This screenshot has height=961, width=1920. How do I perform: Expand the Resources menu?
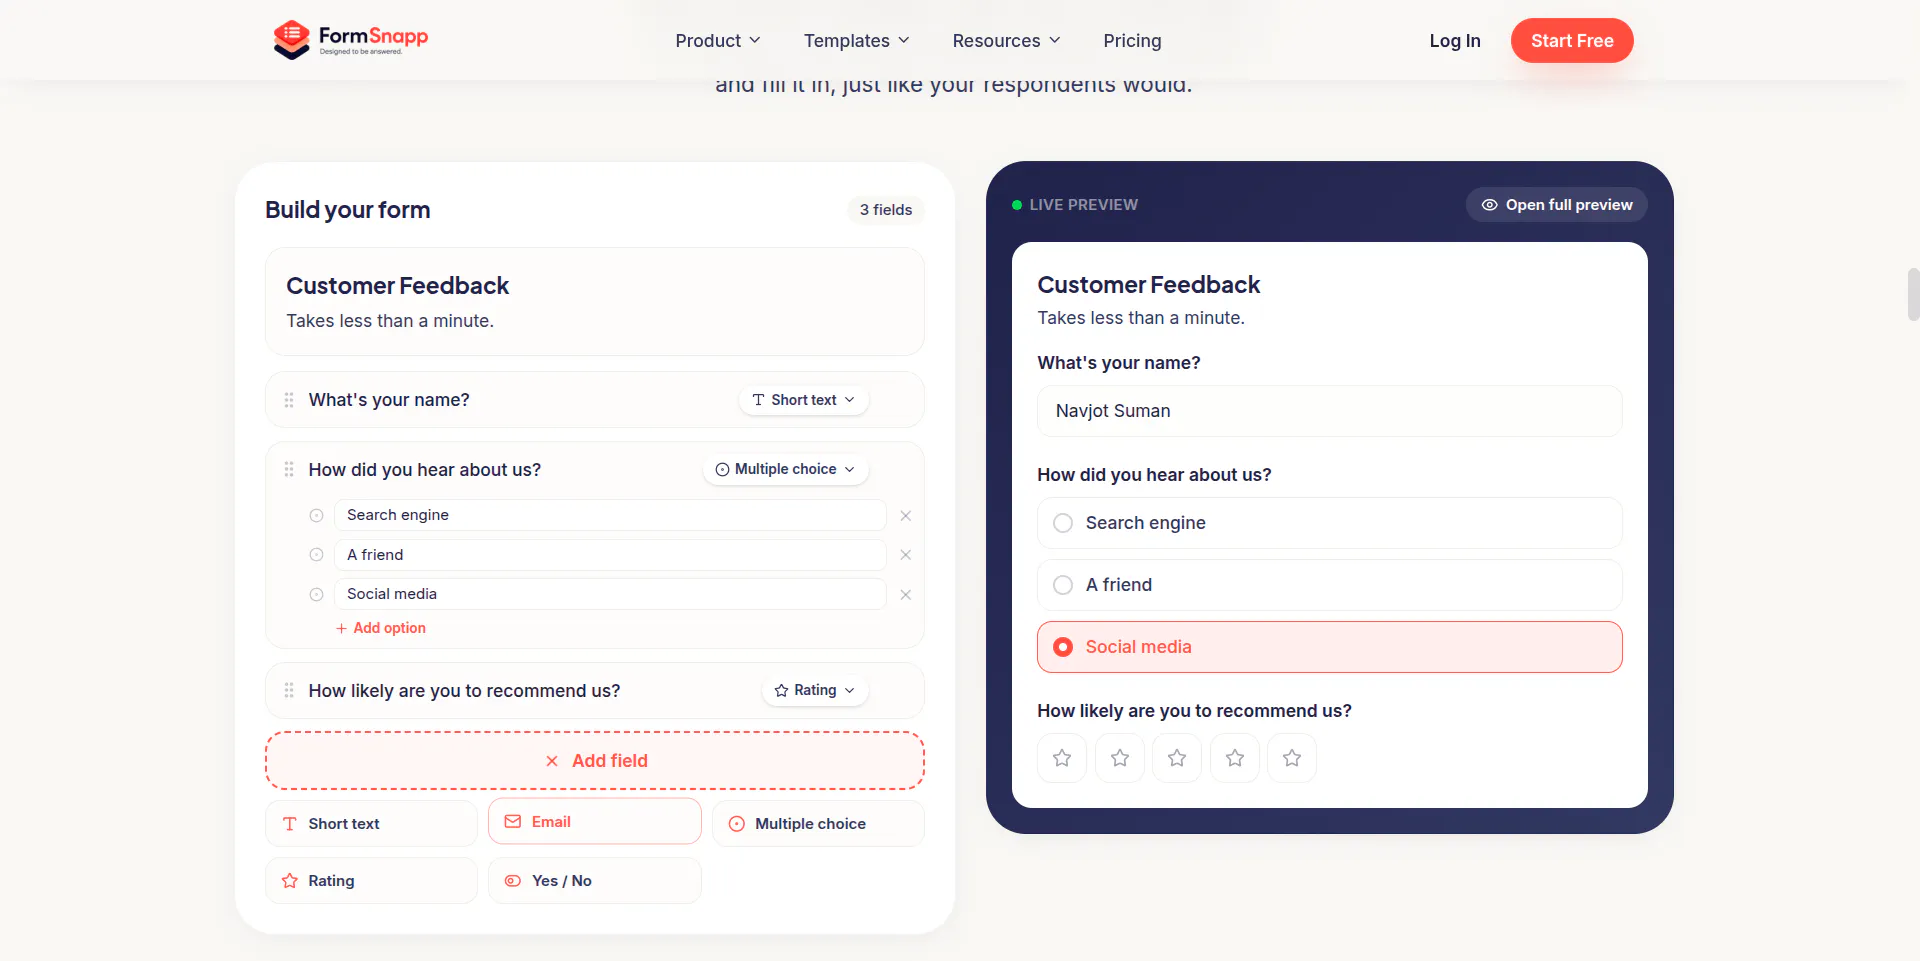tap(1006, 41)
